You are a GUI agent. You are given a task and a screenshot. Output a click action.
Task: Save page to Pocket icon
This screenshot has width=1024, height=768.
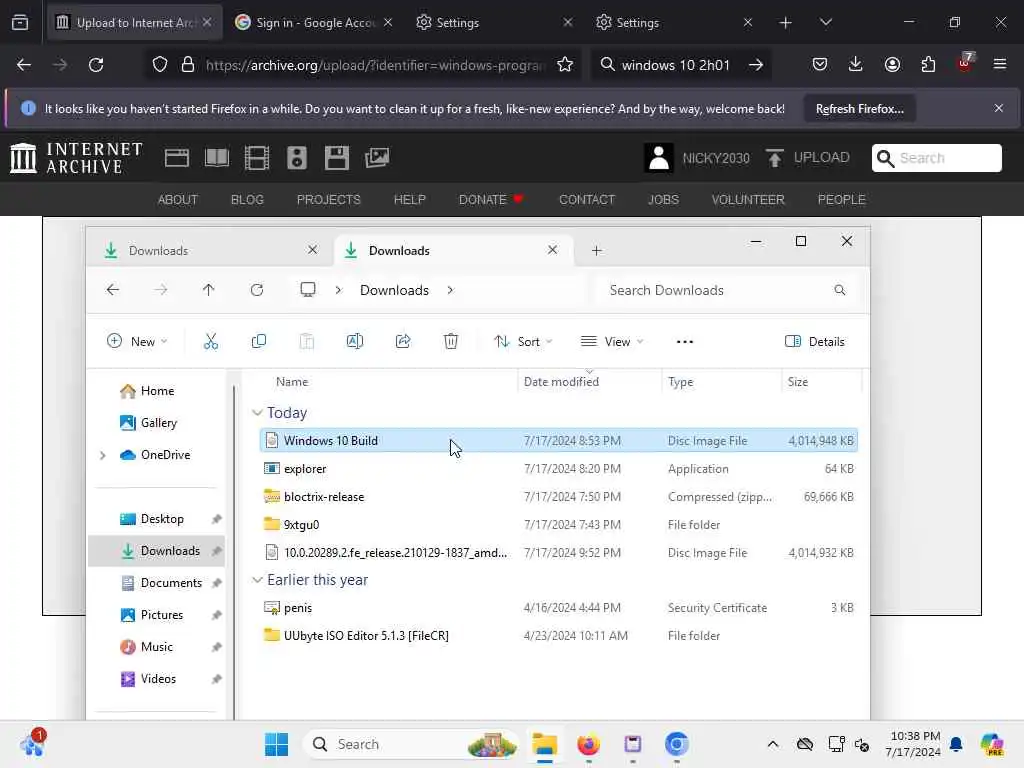click(x=820, y=65)
